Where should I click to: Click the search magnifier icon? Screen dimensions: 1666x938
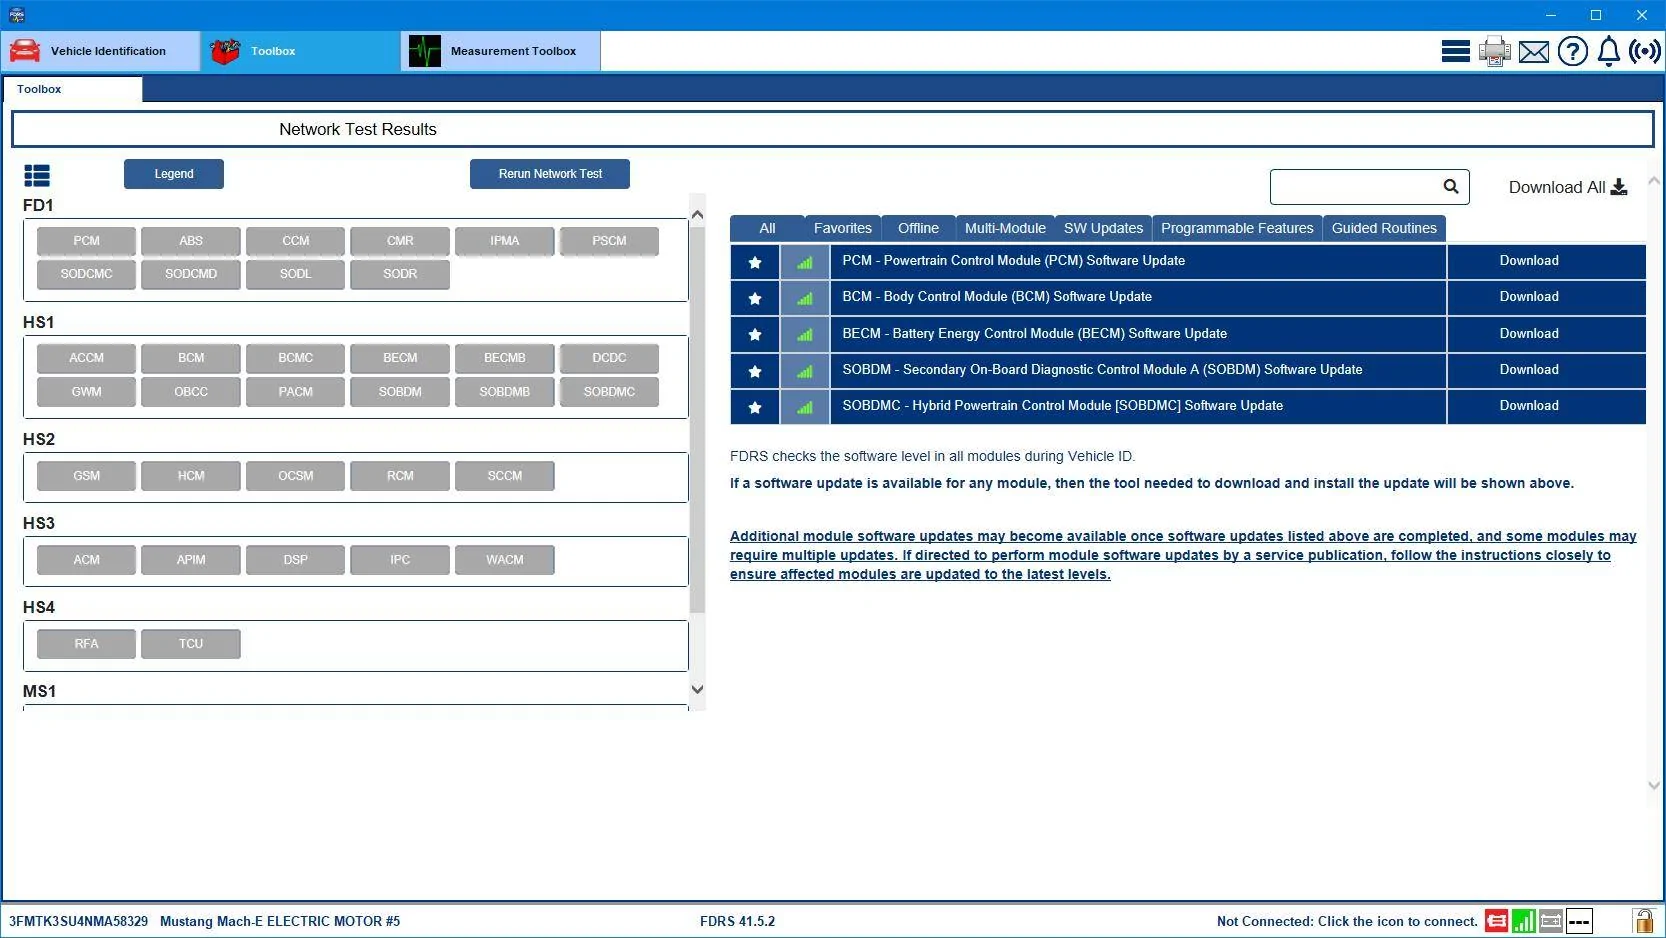coord(1451,186)
